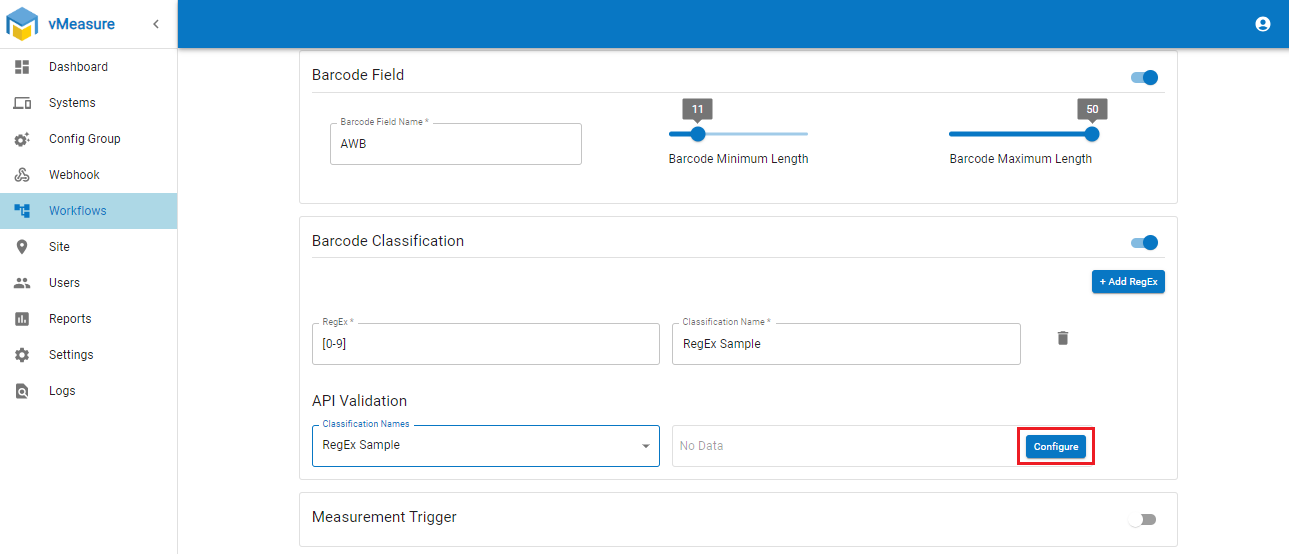The image size is (1289, 554).
Task: Go to the Logs menu item
Action: [x=62, y=391]
